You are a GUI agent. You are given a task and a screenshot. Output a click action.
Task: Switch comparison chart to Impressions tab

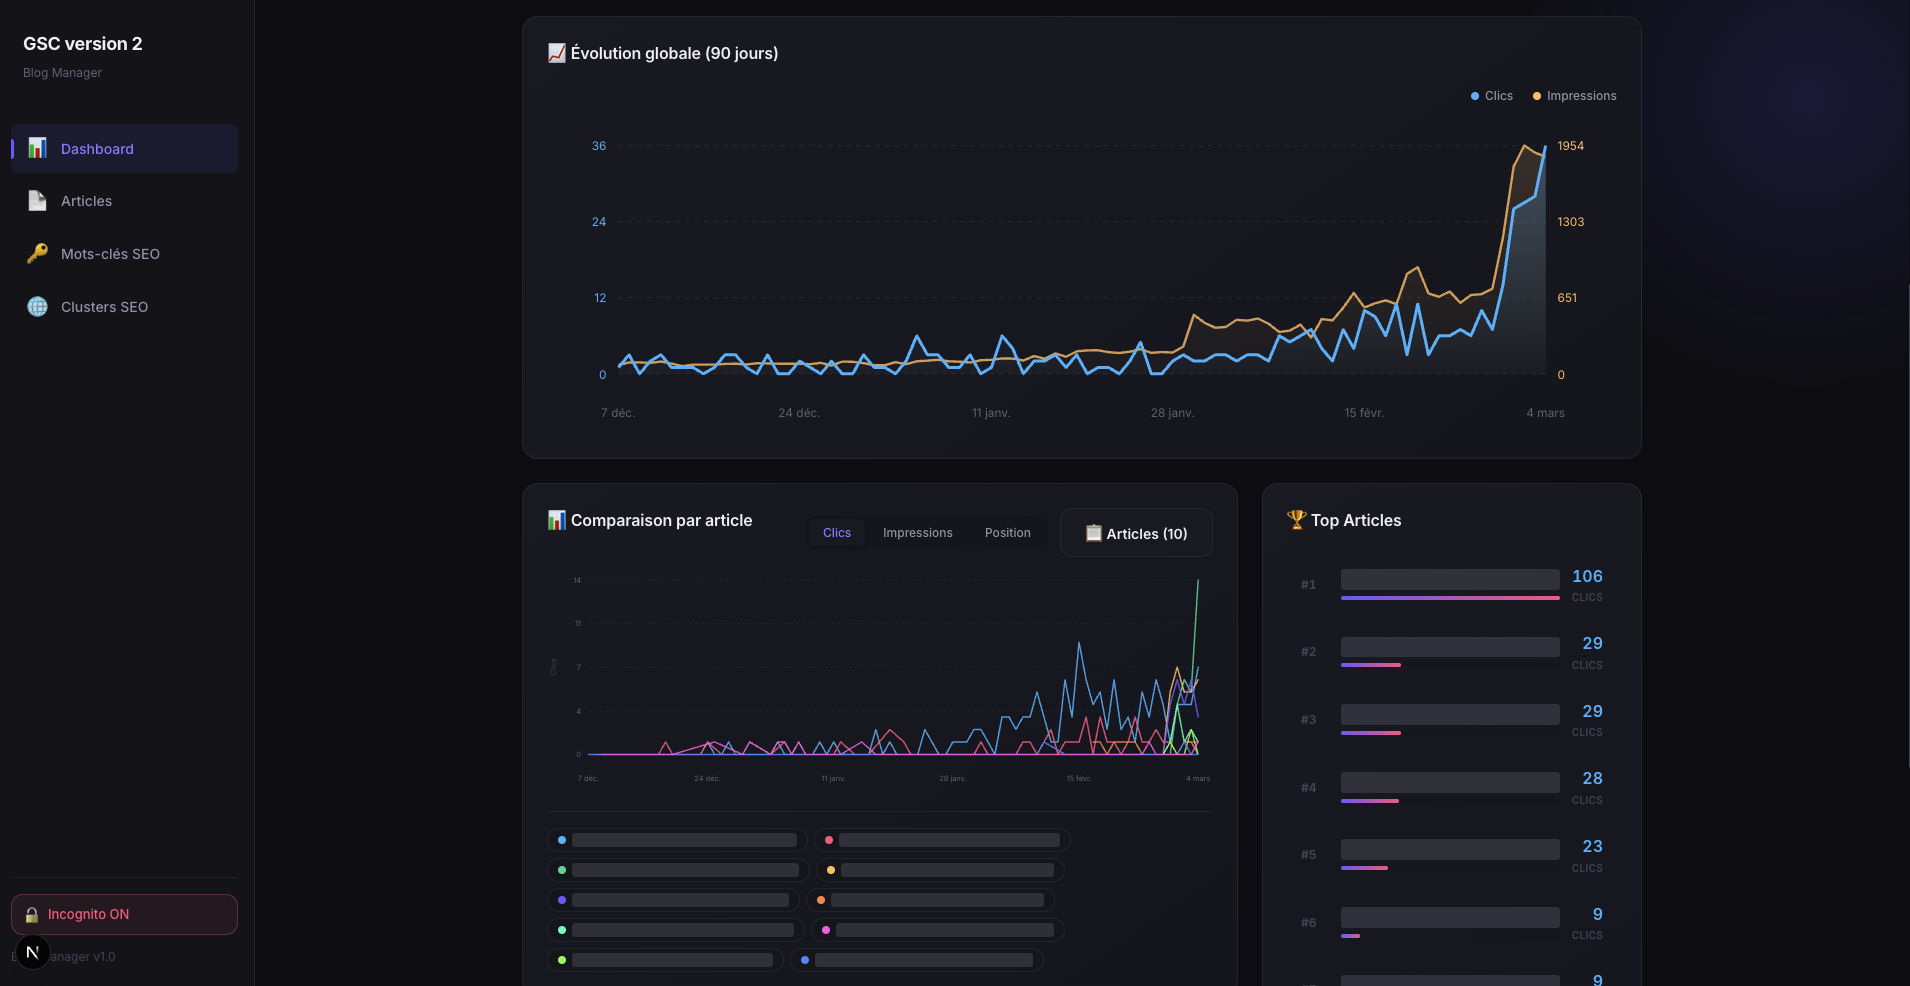tap(917, 533)
